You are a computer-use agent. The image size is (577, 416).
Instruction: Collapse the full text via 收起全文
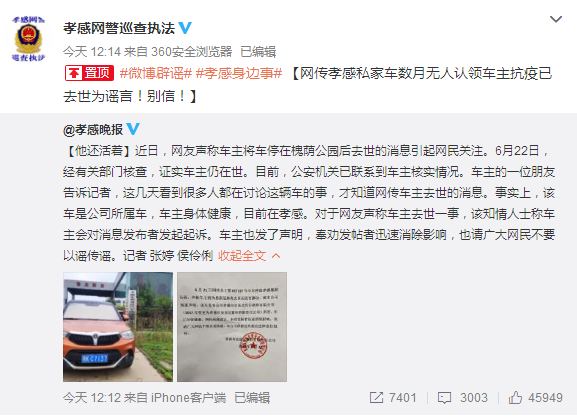(242, 255)
